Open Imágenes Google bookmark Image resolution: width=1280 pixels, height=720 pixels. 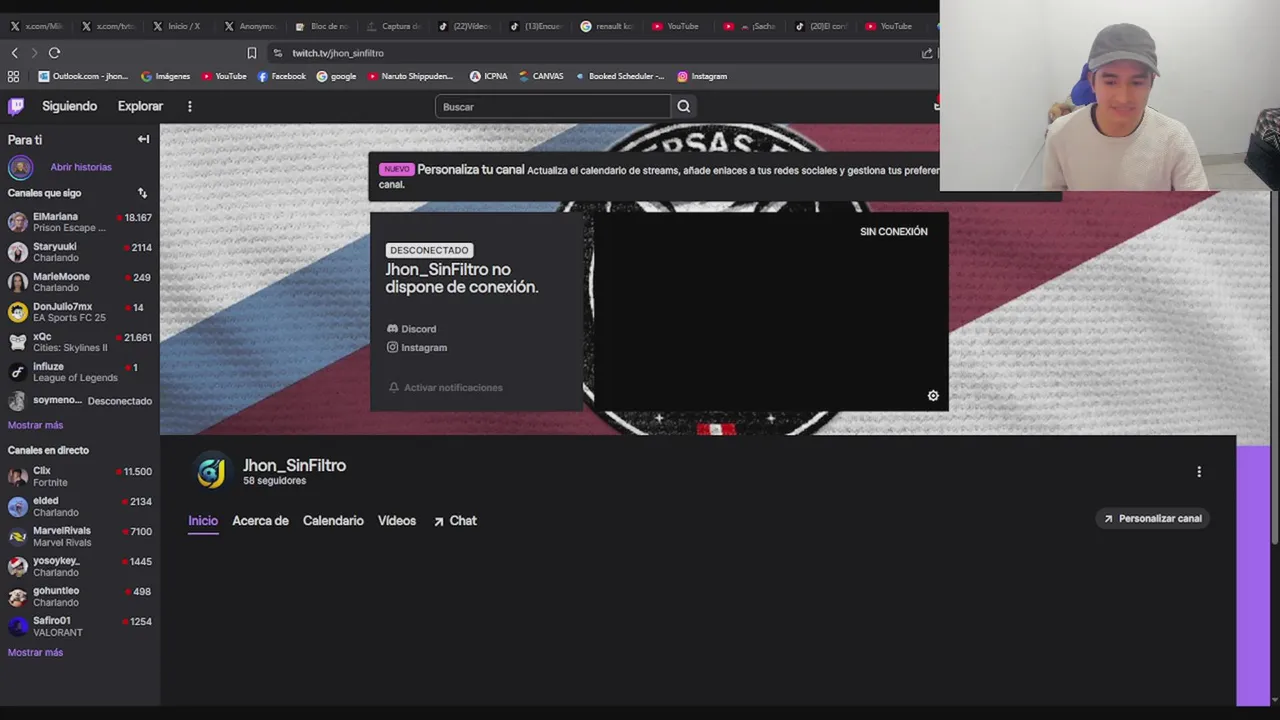(x=166, y=76)
